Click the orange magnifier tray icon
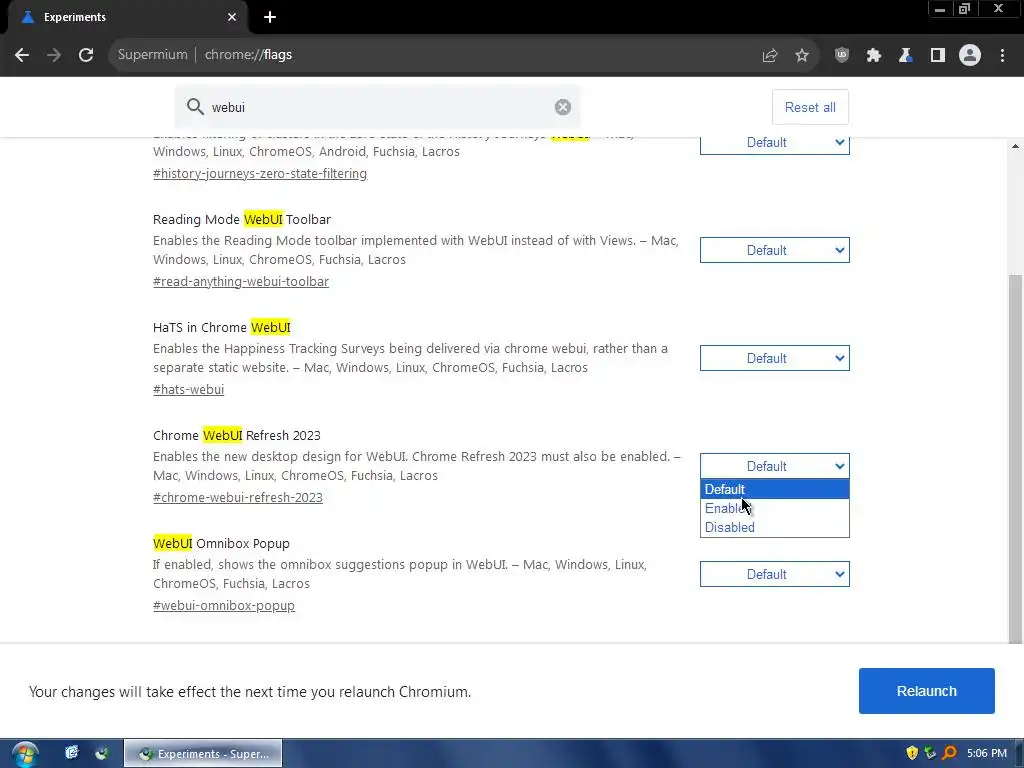Screen dimensions: 1024x768 click(949, 753)
